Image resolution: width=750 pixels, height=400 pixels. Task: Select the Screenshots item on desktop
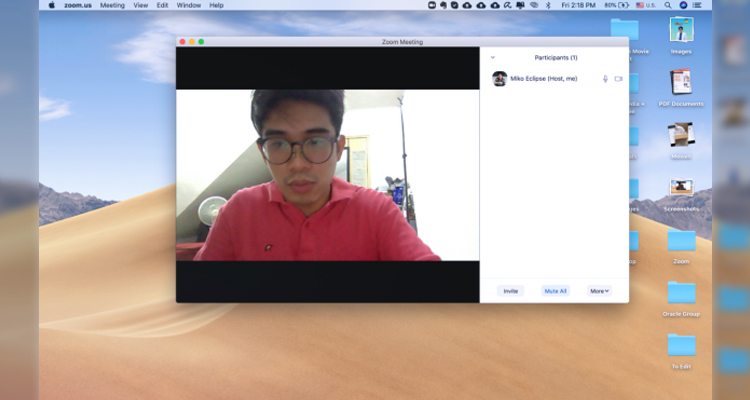coord(681,193)
